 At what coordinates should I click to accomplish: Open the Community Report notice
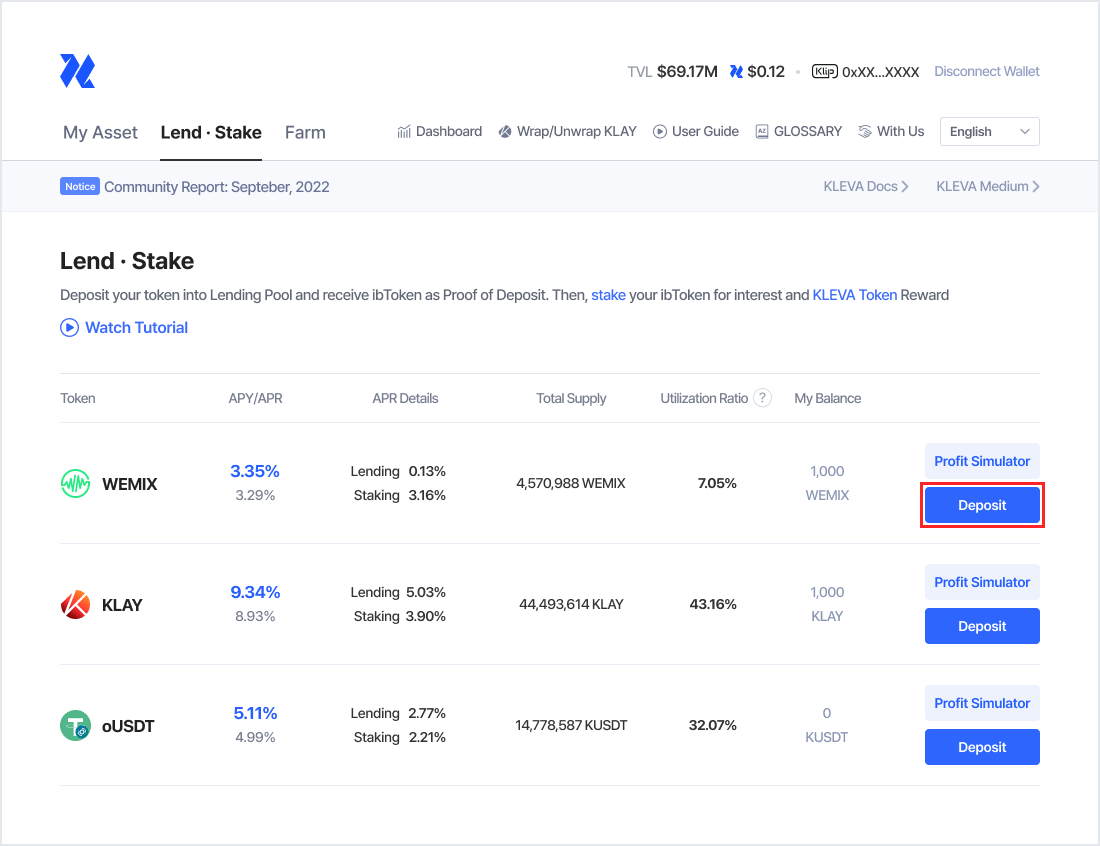pos(216,186)
